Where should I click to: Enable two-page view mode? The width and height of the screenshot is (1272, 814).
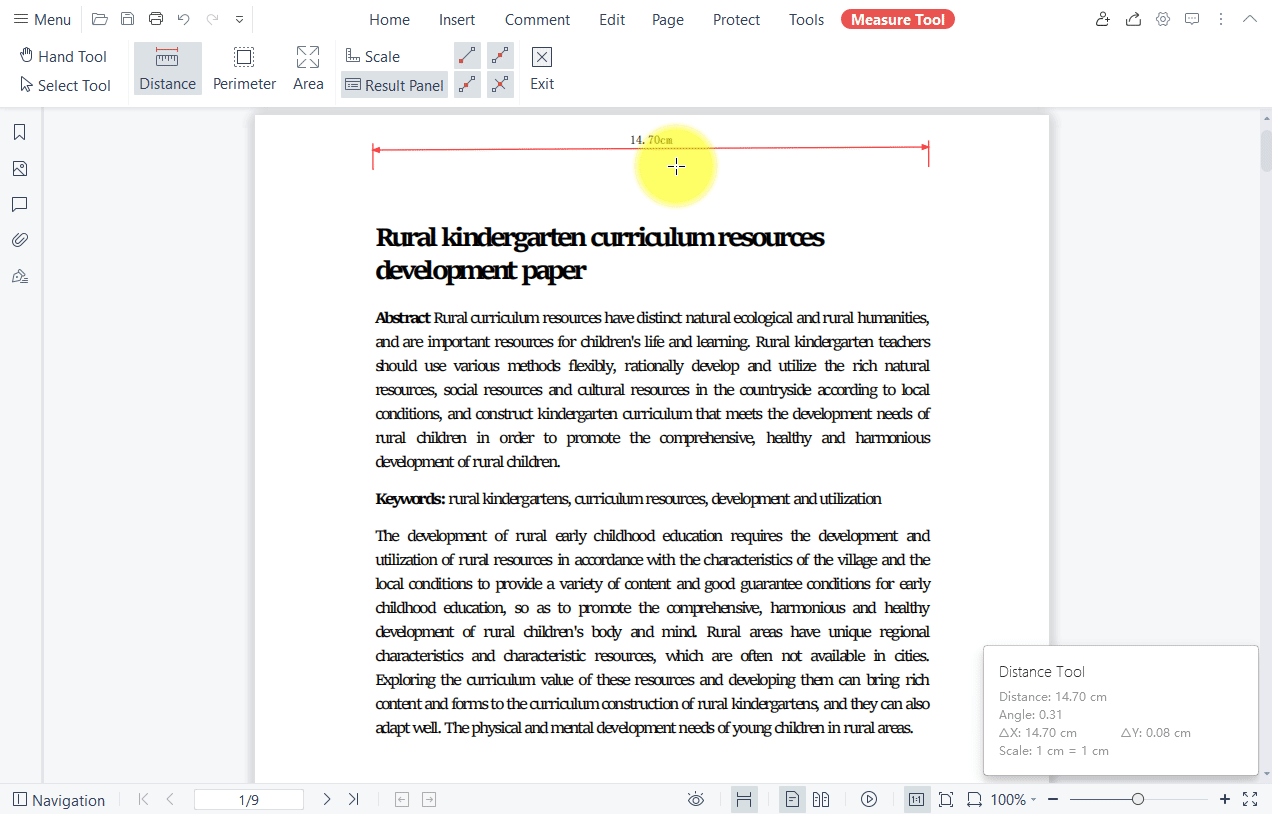coord(820,799)
